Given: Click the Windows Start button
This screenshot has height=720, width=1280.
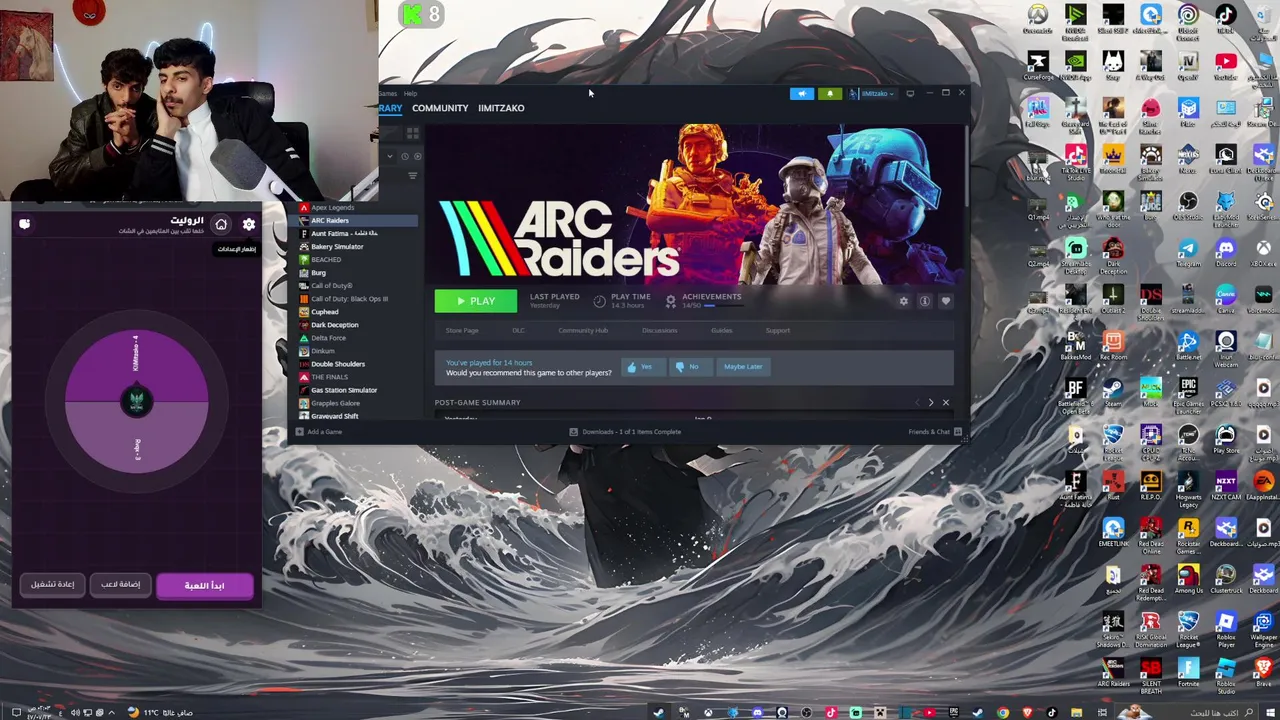Looking at the screenshot, I should coord(1268,712).
